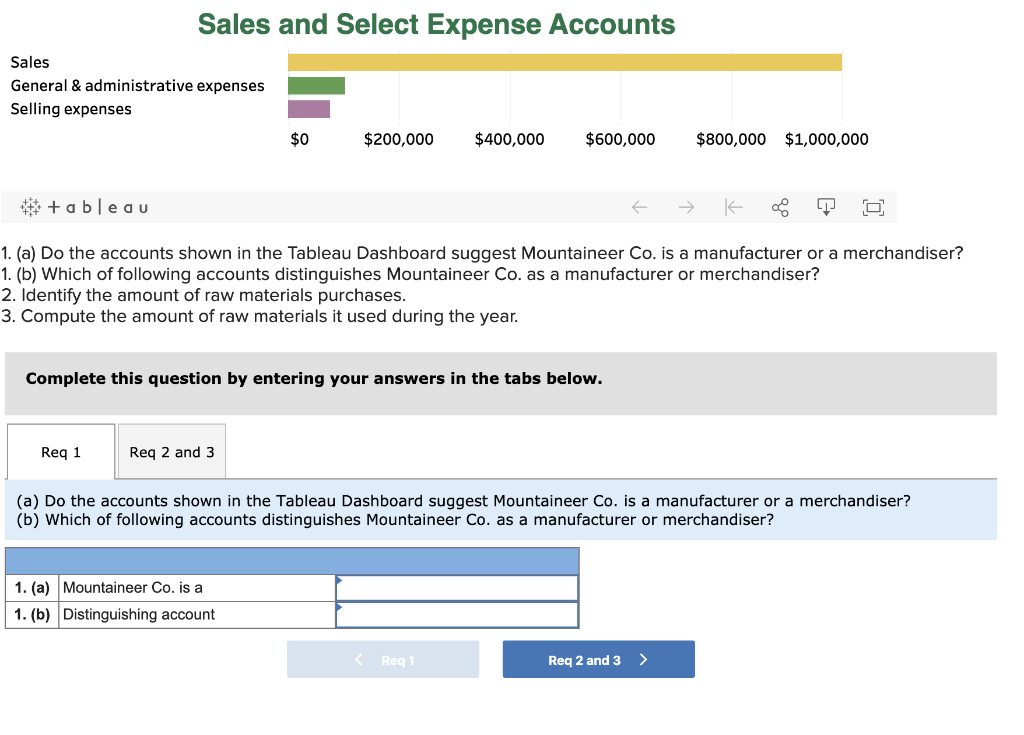Switch to the Req 1 tab
1024x735 pixels.
(60, 451)
